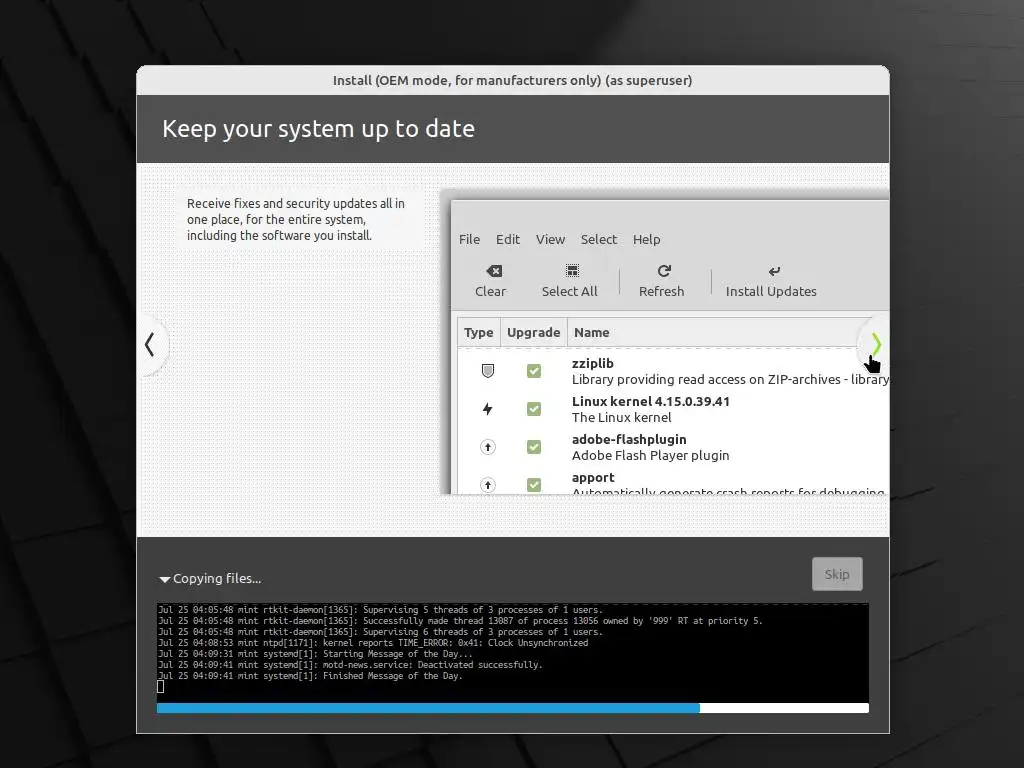Click the Clear toolbar icon
The height and width of the screenshot is (768, 1024).
click(x=494, y=271)
